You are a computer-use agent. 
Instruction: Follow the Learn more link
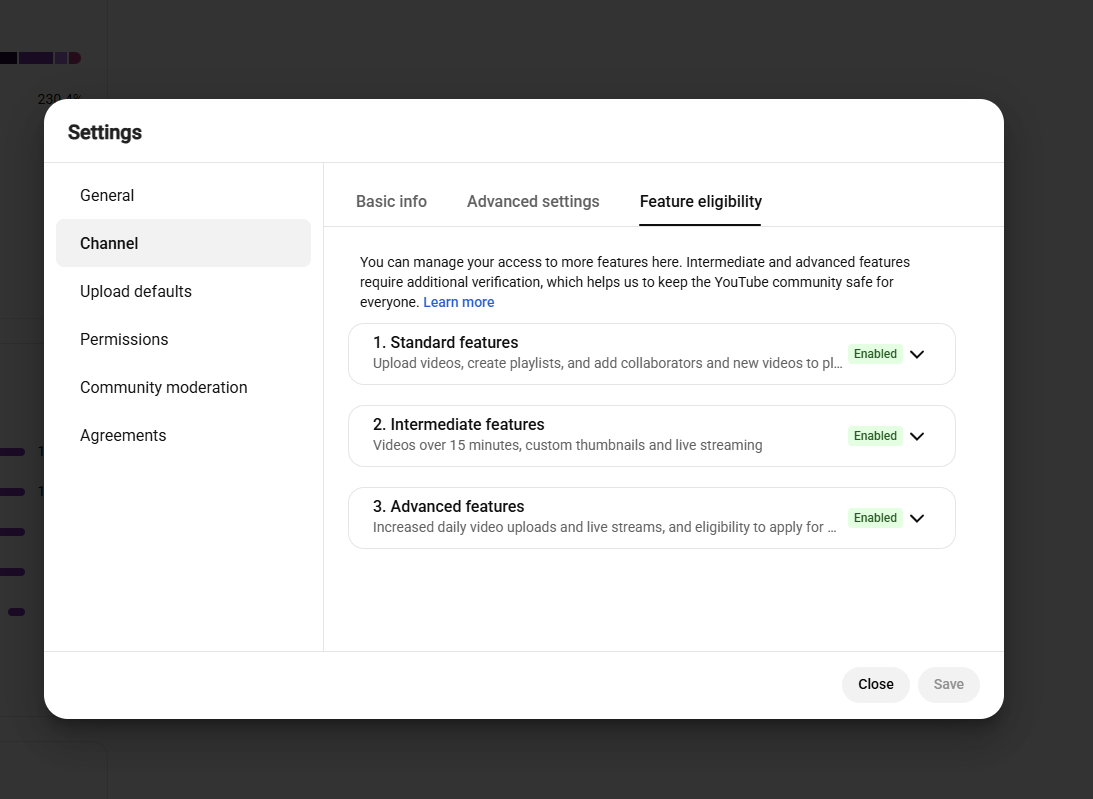[x=459, y=303]
